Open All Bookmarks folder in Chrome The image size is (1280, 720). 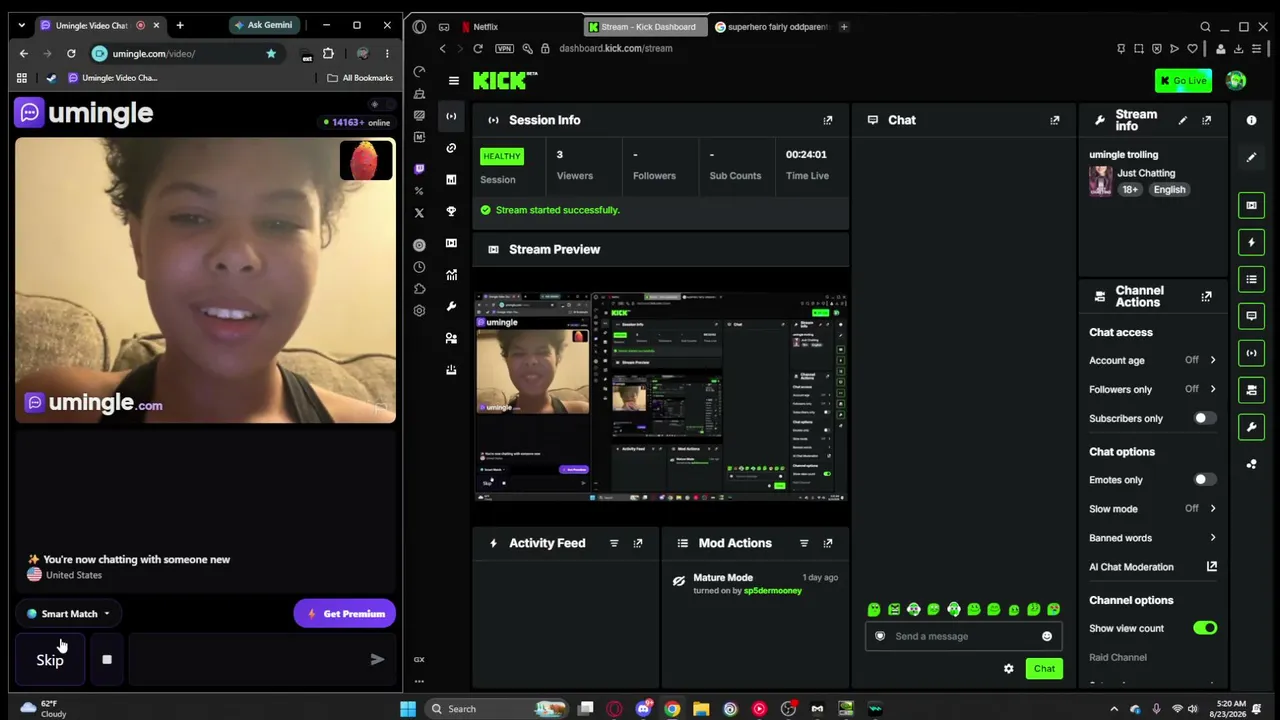(x=360, y=78)
